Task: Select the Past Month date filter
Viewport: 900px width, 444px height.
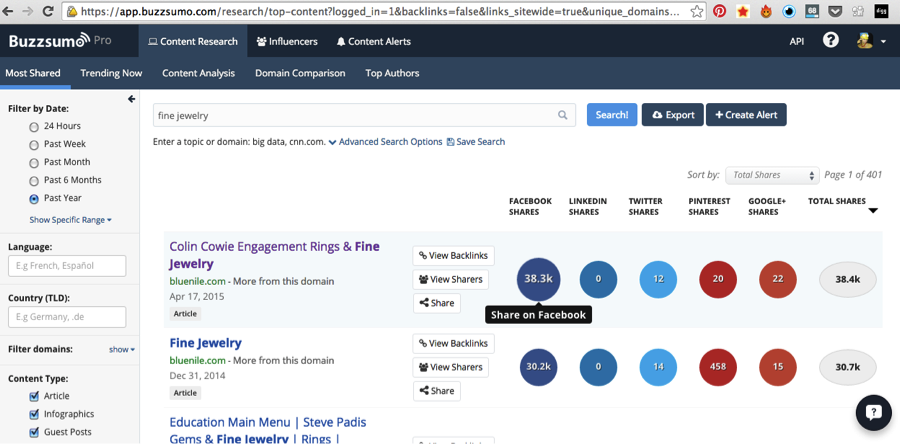Action: [x=34, y=162]
